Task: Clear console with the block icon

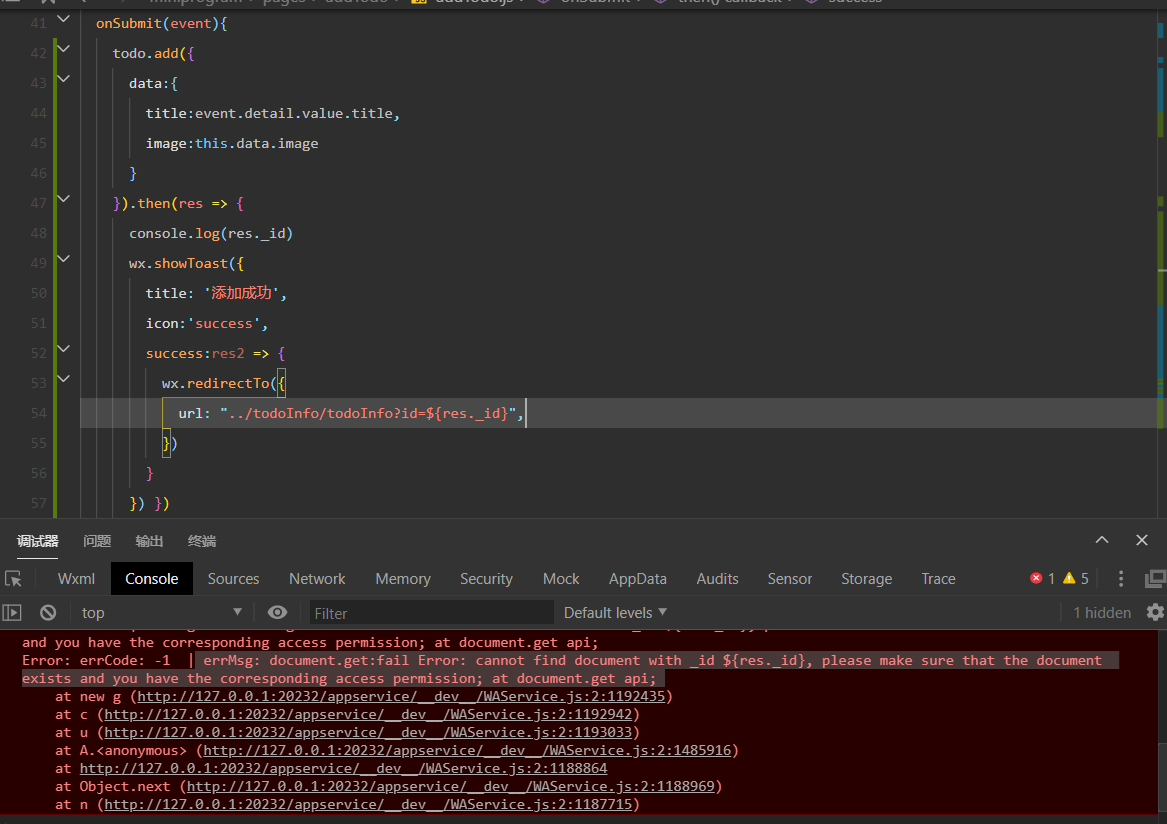Action: [x=48, y=613]
